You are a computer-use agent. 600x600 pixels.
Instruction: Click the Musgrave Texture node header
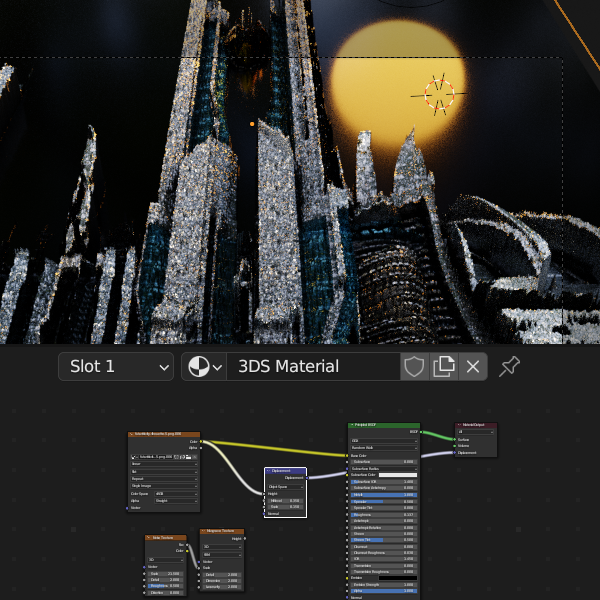coord(222,532)
